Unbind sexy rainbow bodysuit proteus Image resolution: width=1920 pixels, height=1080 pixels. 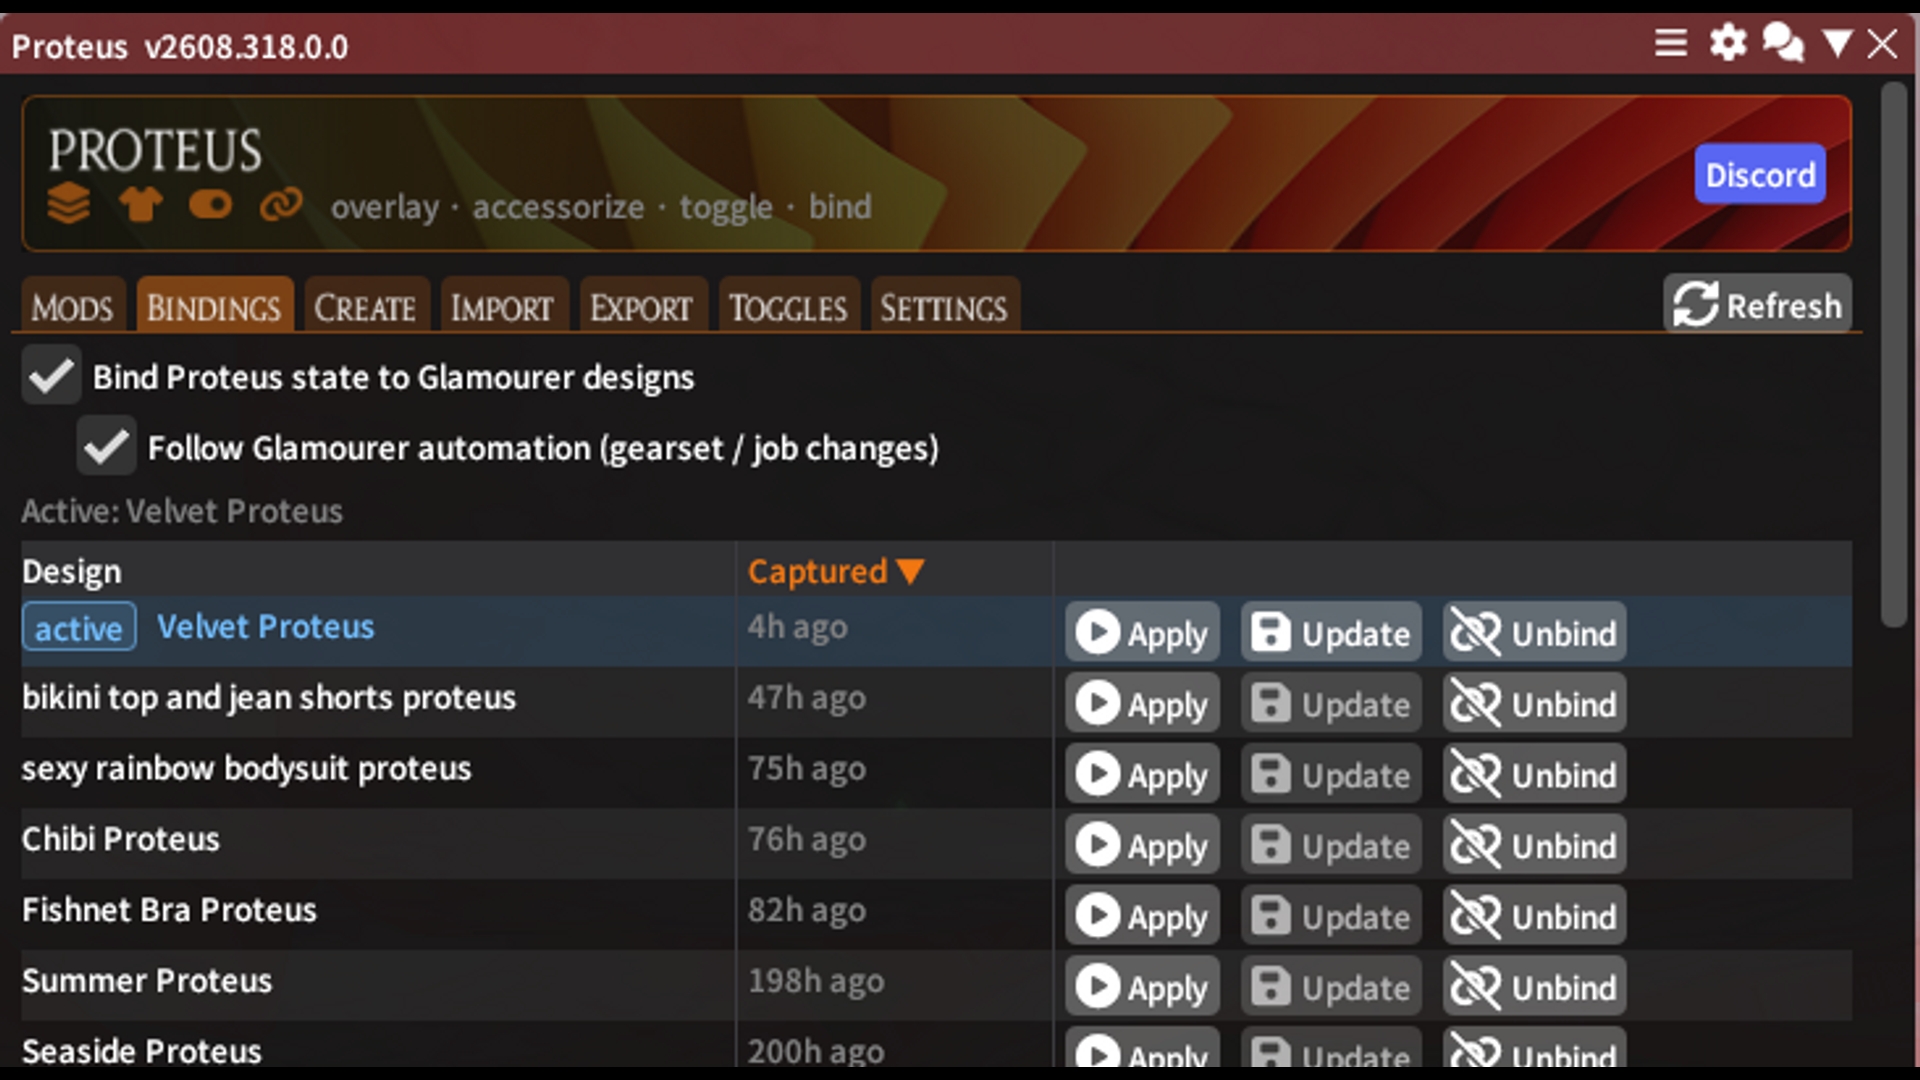tap(1534, 774)
